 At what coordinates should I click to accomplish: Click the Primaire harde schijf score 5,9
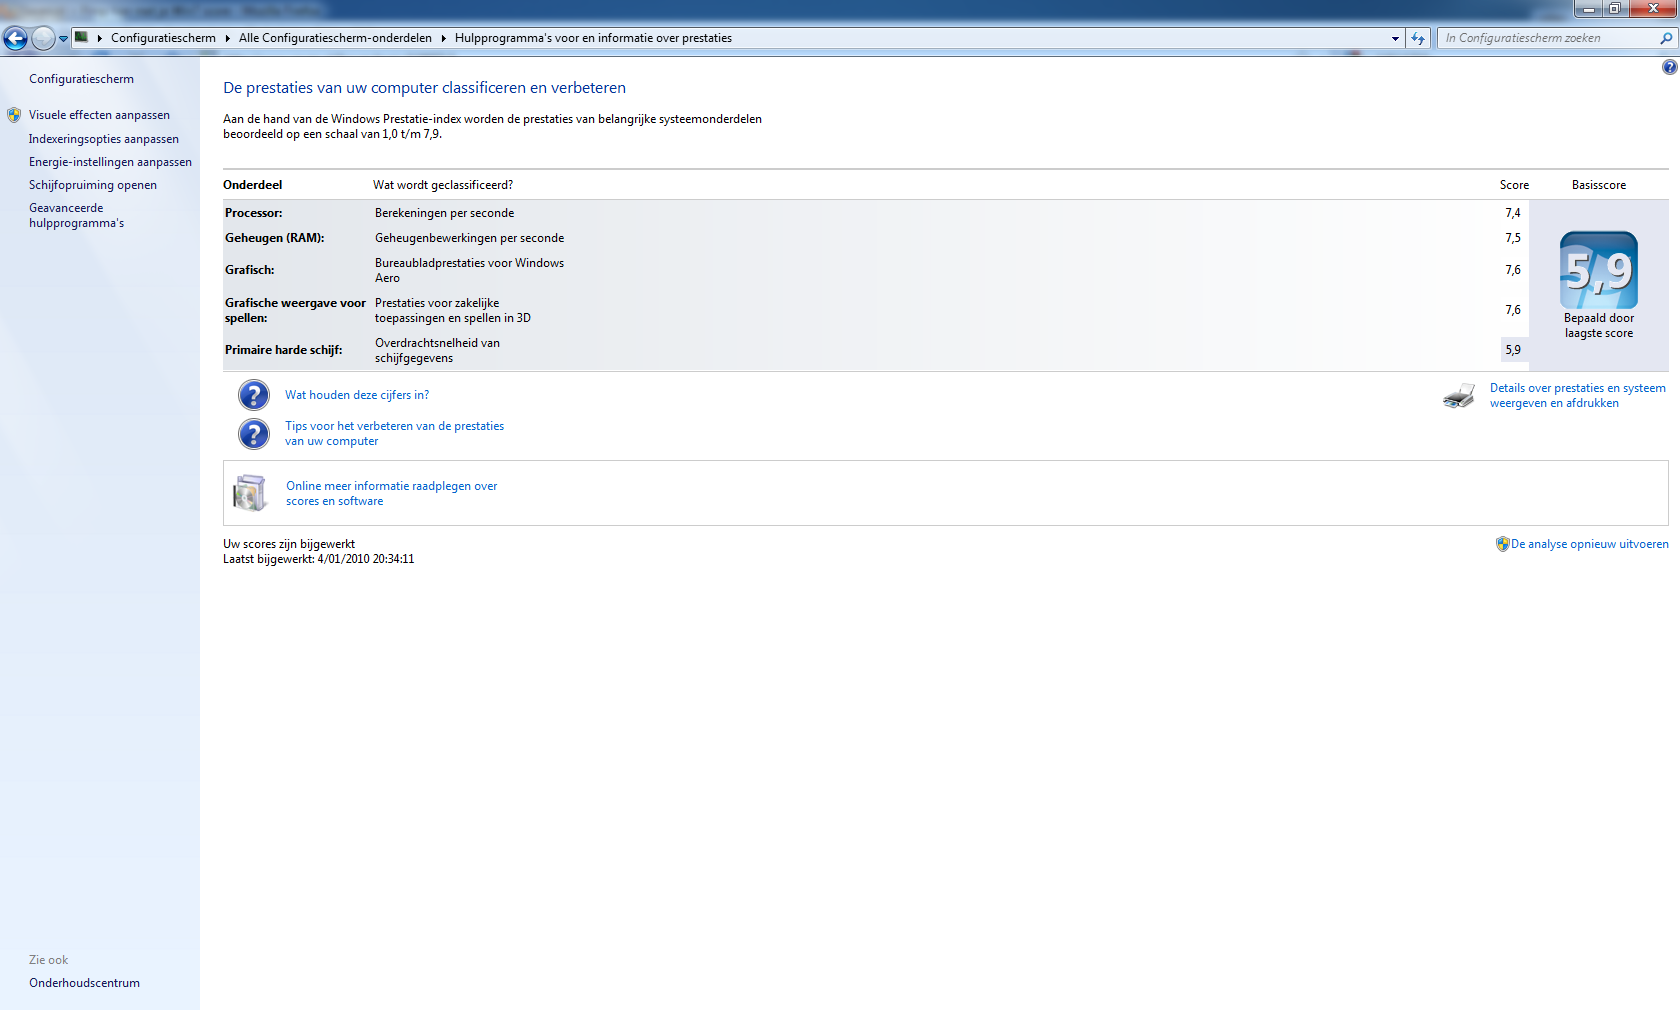[x=1513, y=350]
